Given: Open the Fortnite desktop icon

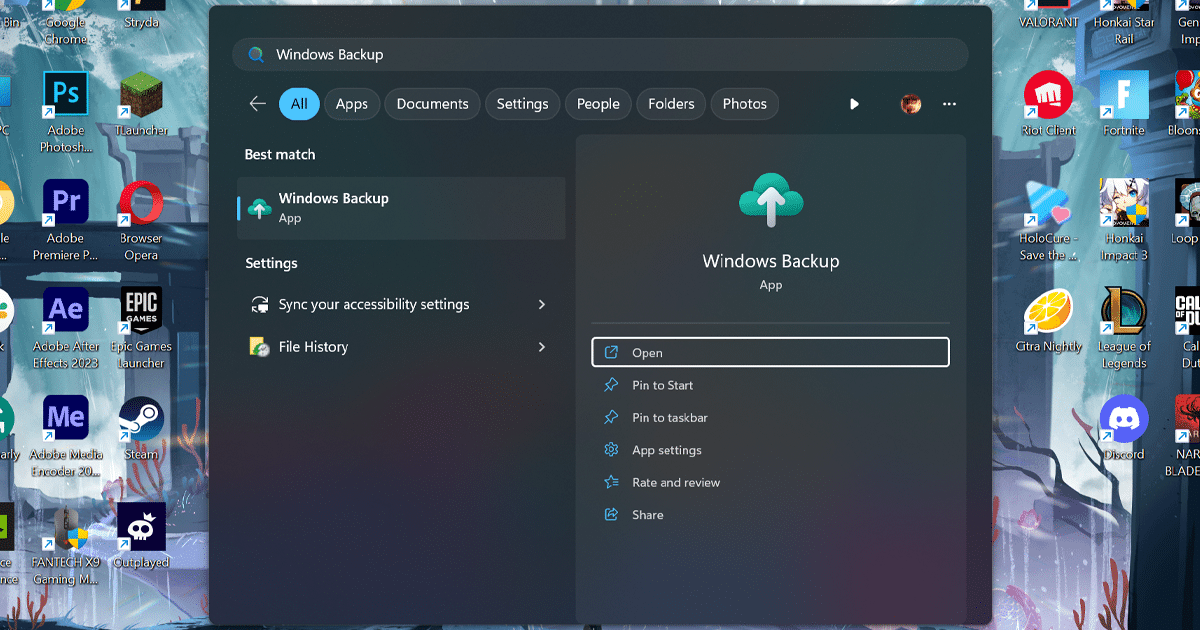Looking at the screenshot, I should (x=1123, y=97).
